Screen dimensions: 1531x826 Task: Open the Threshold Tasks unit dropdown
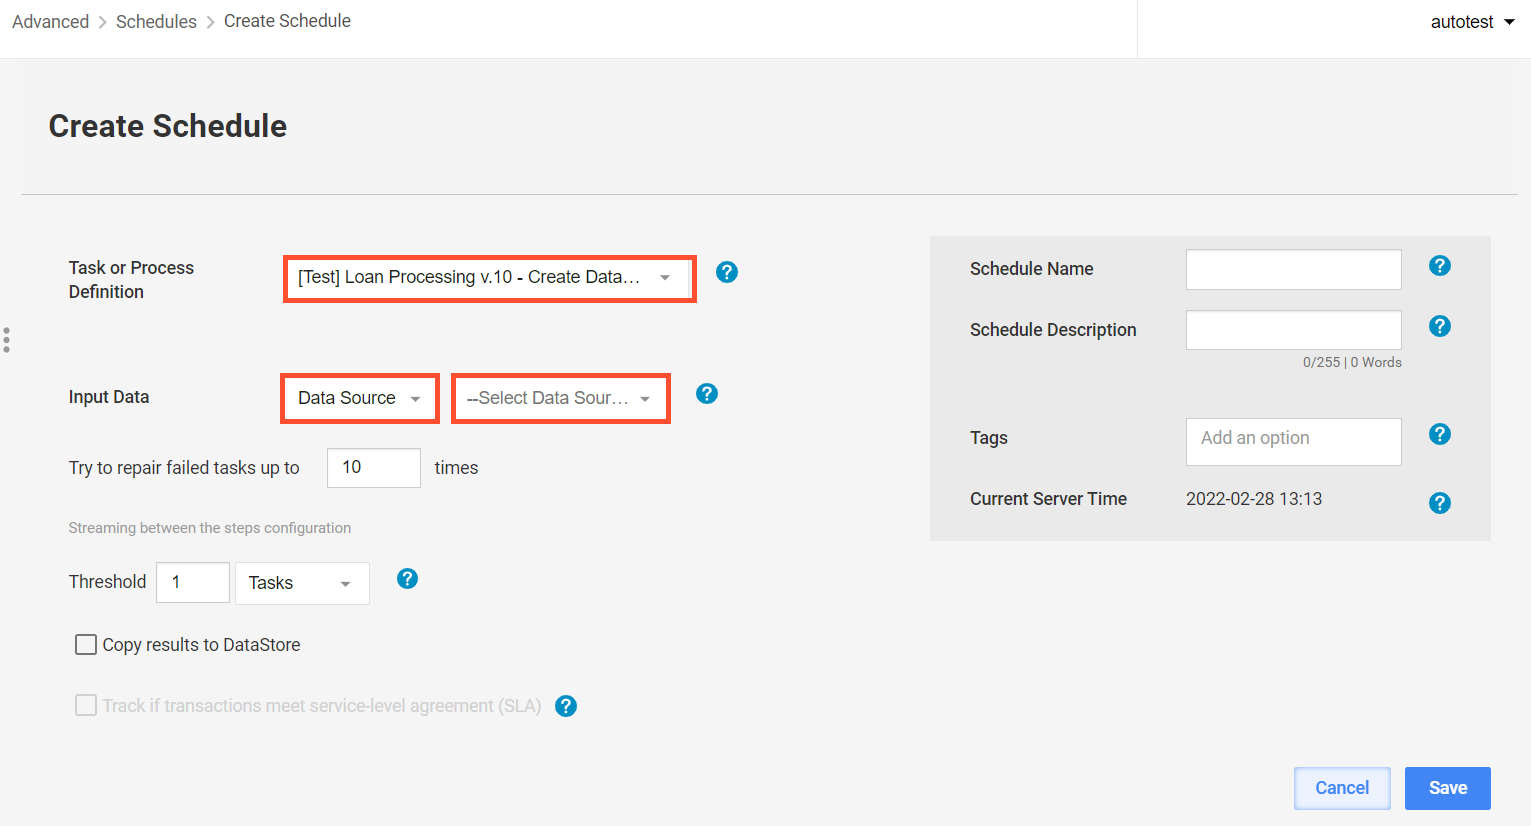click(x=302, y=583)
